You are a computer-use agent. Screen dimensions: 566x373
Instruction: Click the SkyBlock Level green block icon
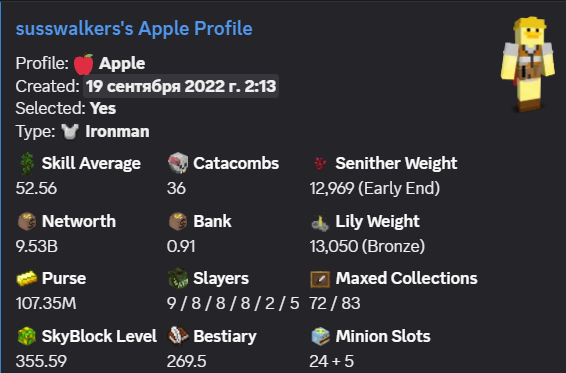pos(27,336)
